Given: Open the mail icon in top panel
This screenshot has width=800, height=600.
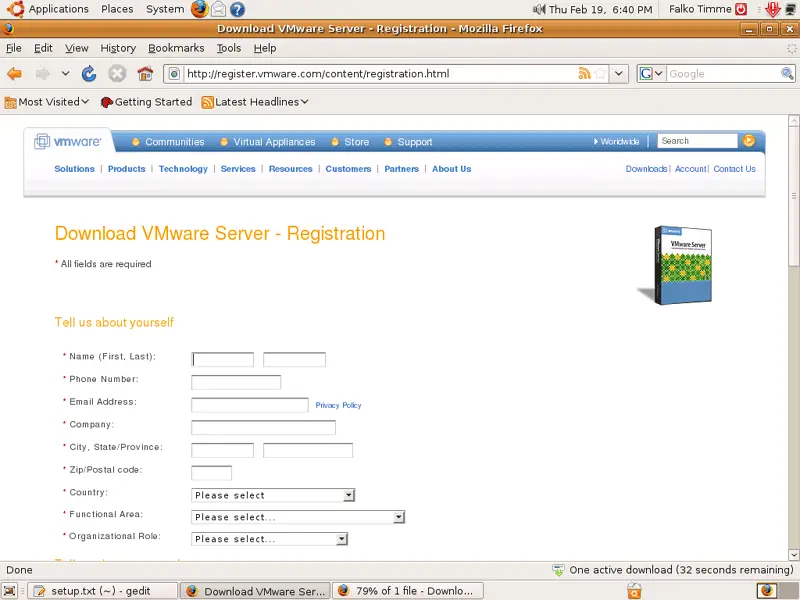Looking at the screenshot, I should [218, 9].
